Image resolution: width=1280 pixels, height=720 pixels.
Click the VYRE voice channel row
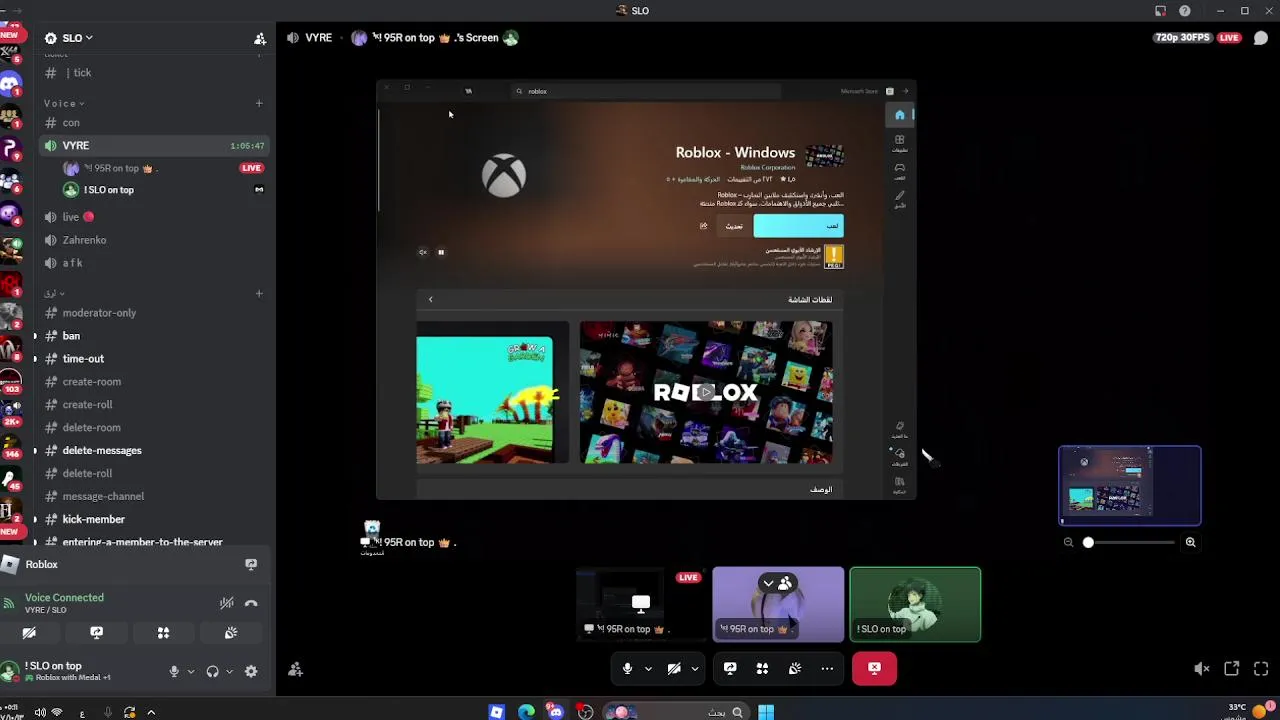coord(154,146)
